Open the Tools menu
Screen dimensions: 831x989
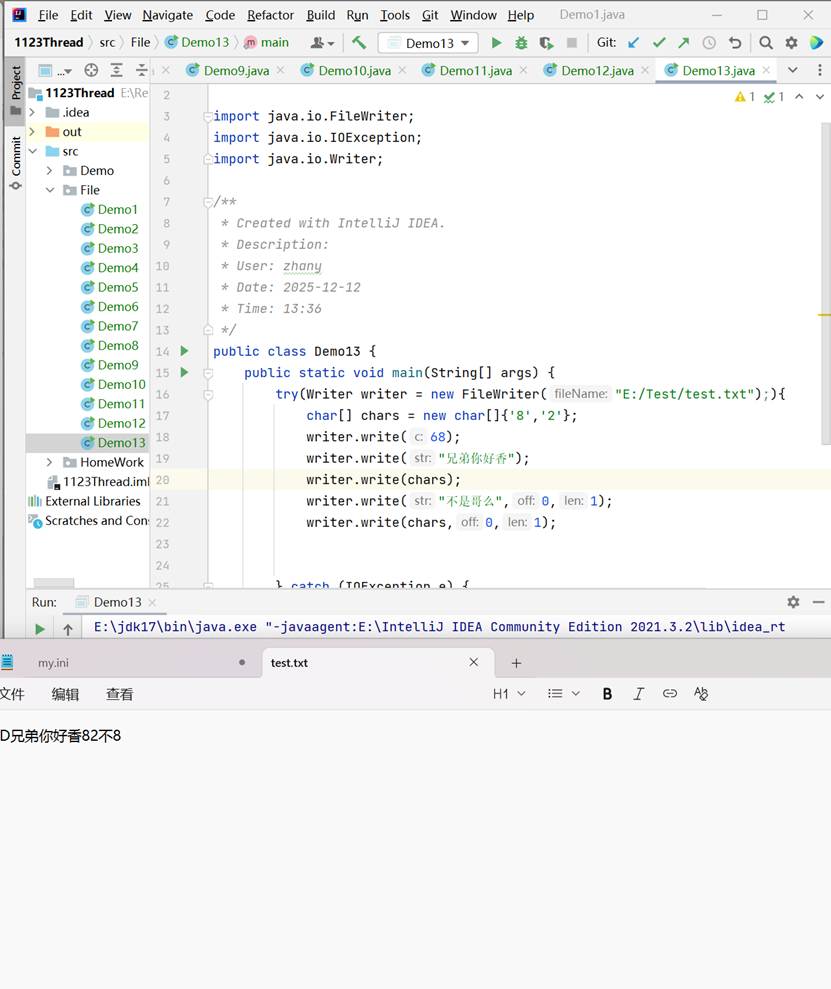(395, 15)
